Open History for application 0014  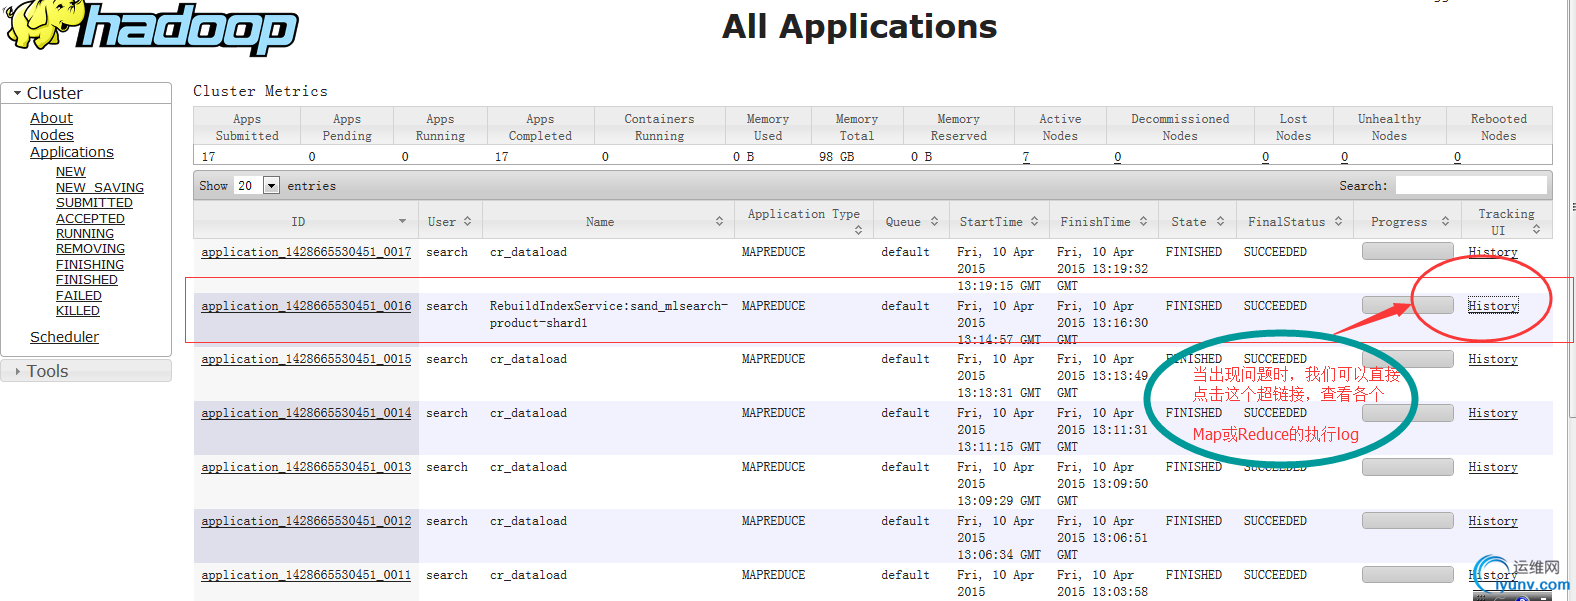coord(1493,413)
